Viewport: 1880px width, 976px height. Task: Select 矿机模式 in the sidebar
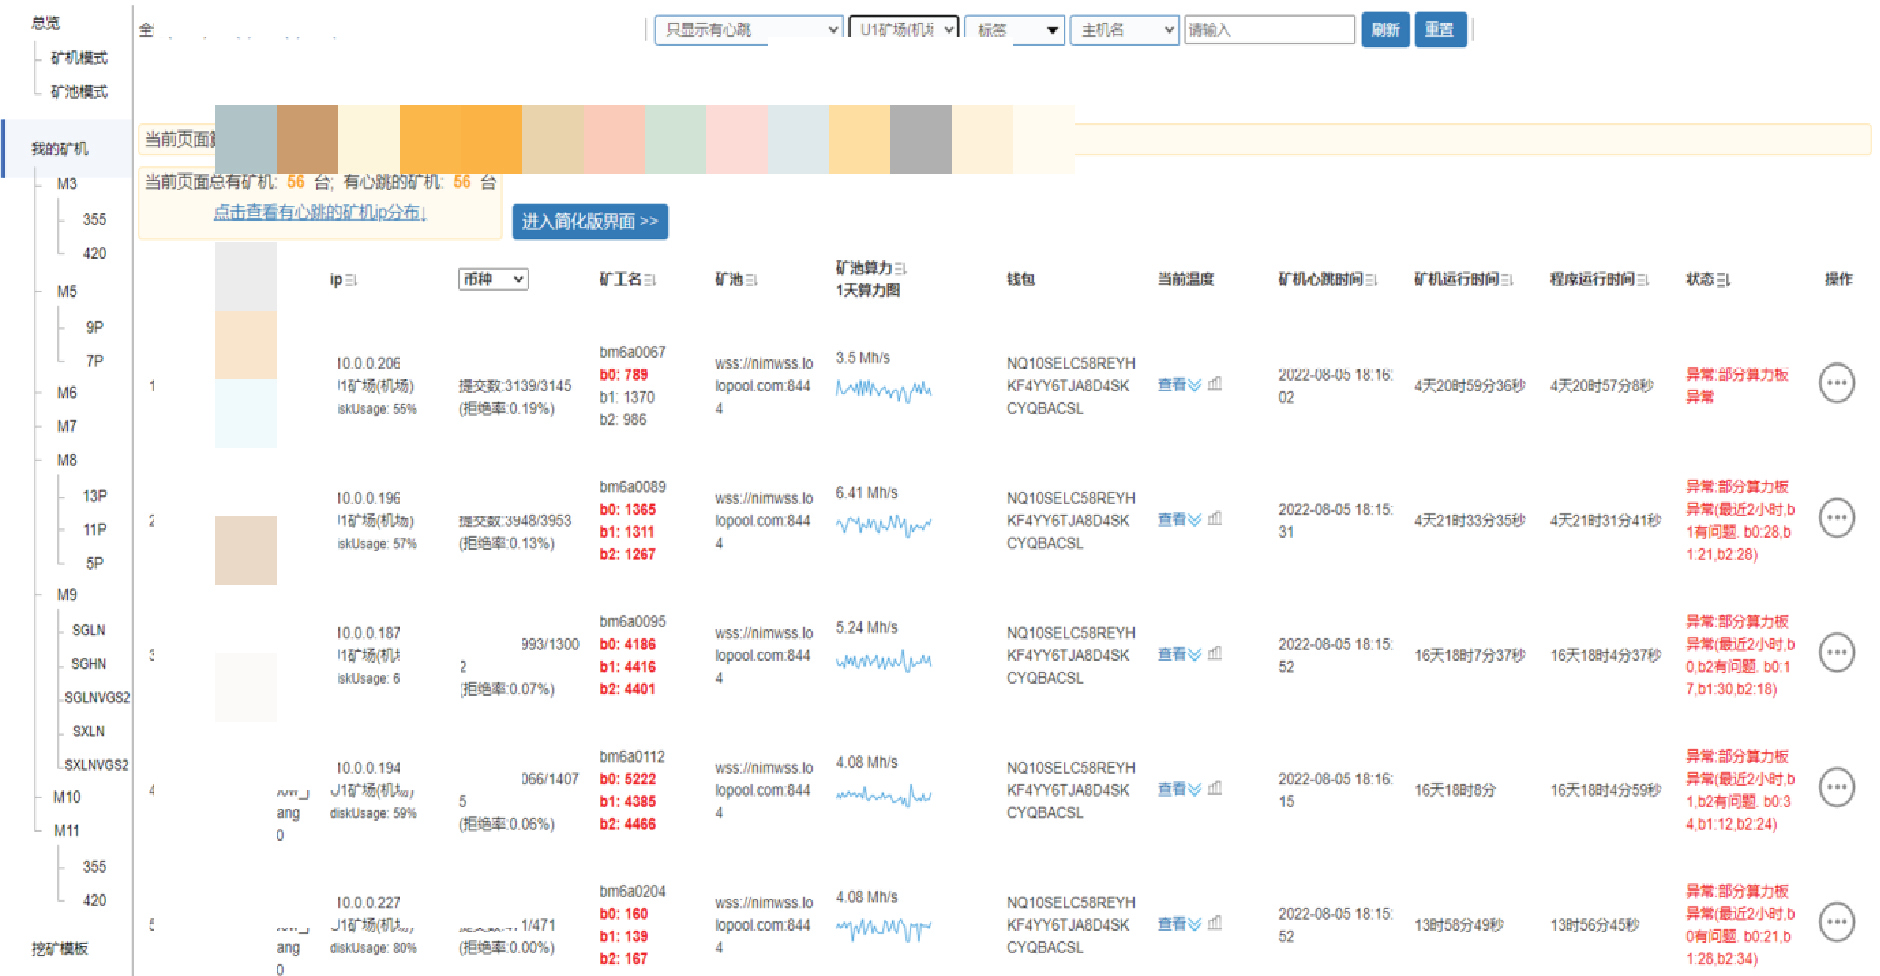[x=79, y=58]
